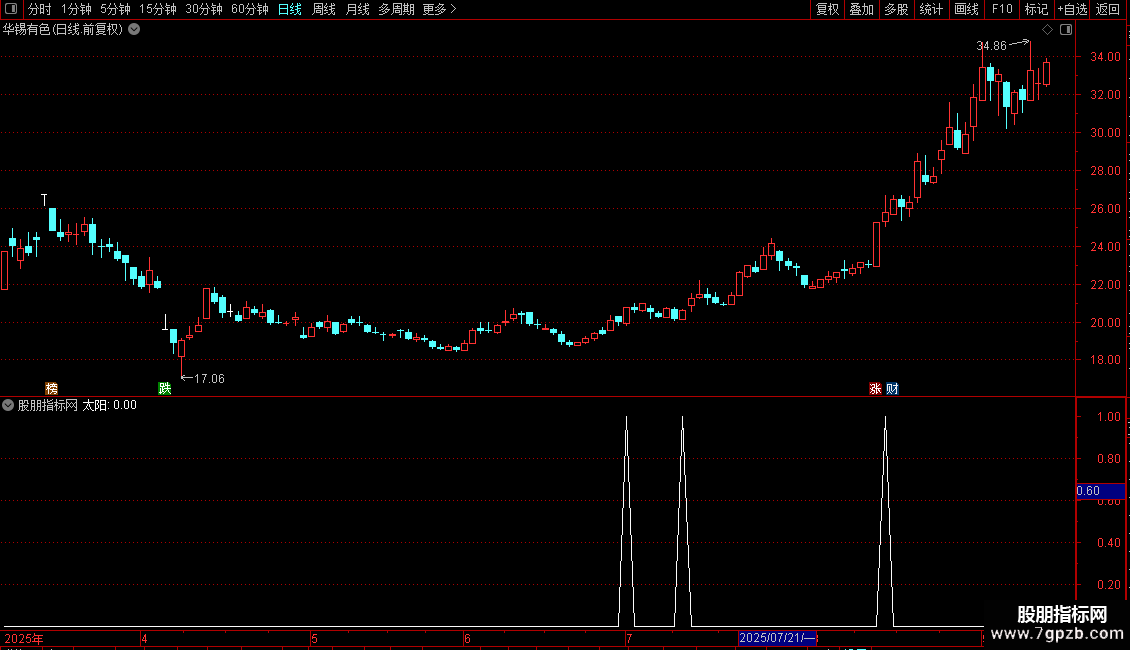
Task: Click the 榜 marker icon on chart
Action: click(51, 388)
